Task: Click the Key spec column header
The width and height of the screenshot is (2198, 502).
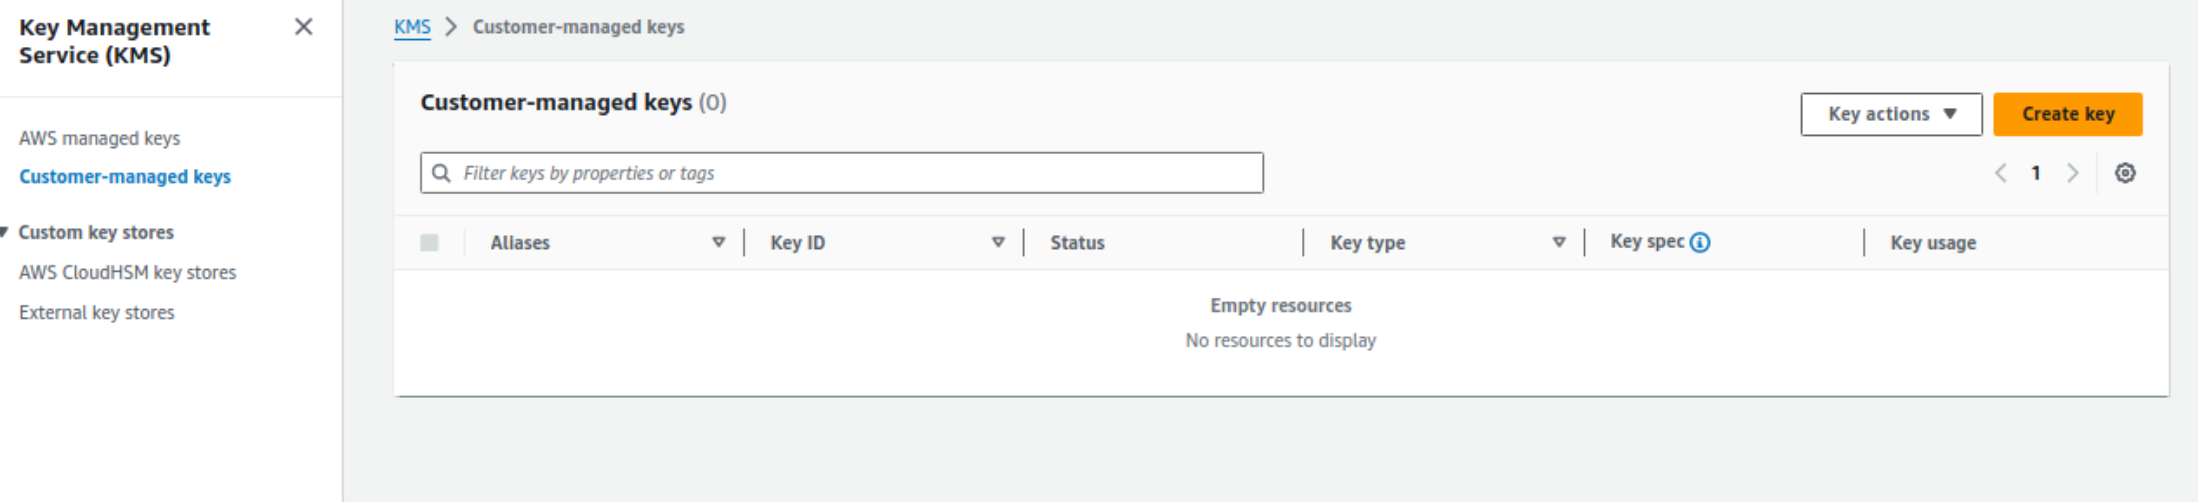Action: point(1647,242)
